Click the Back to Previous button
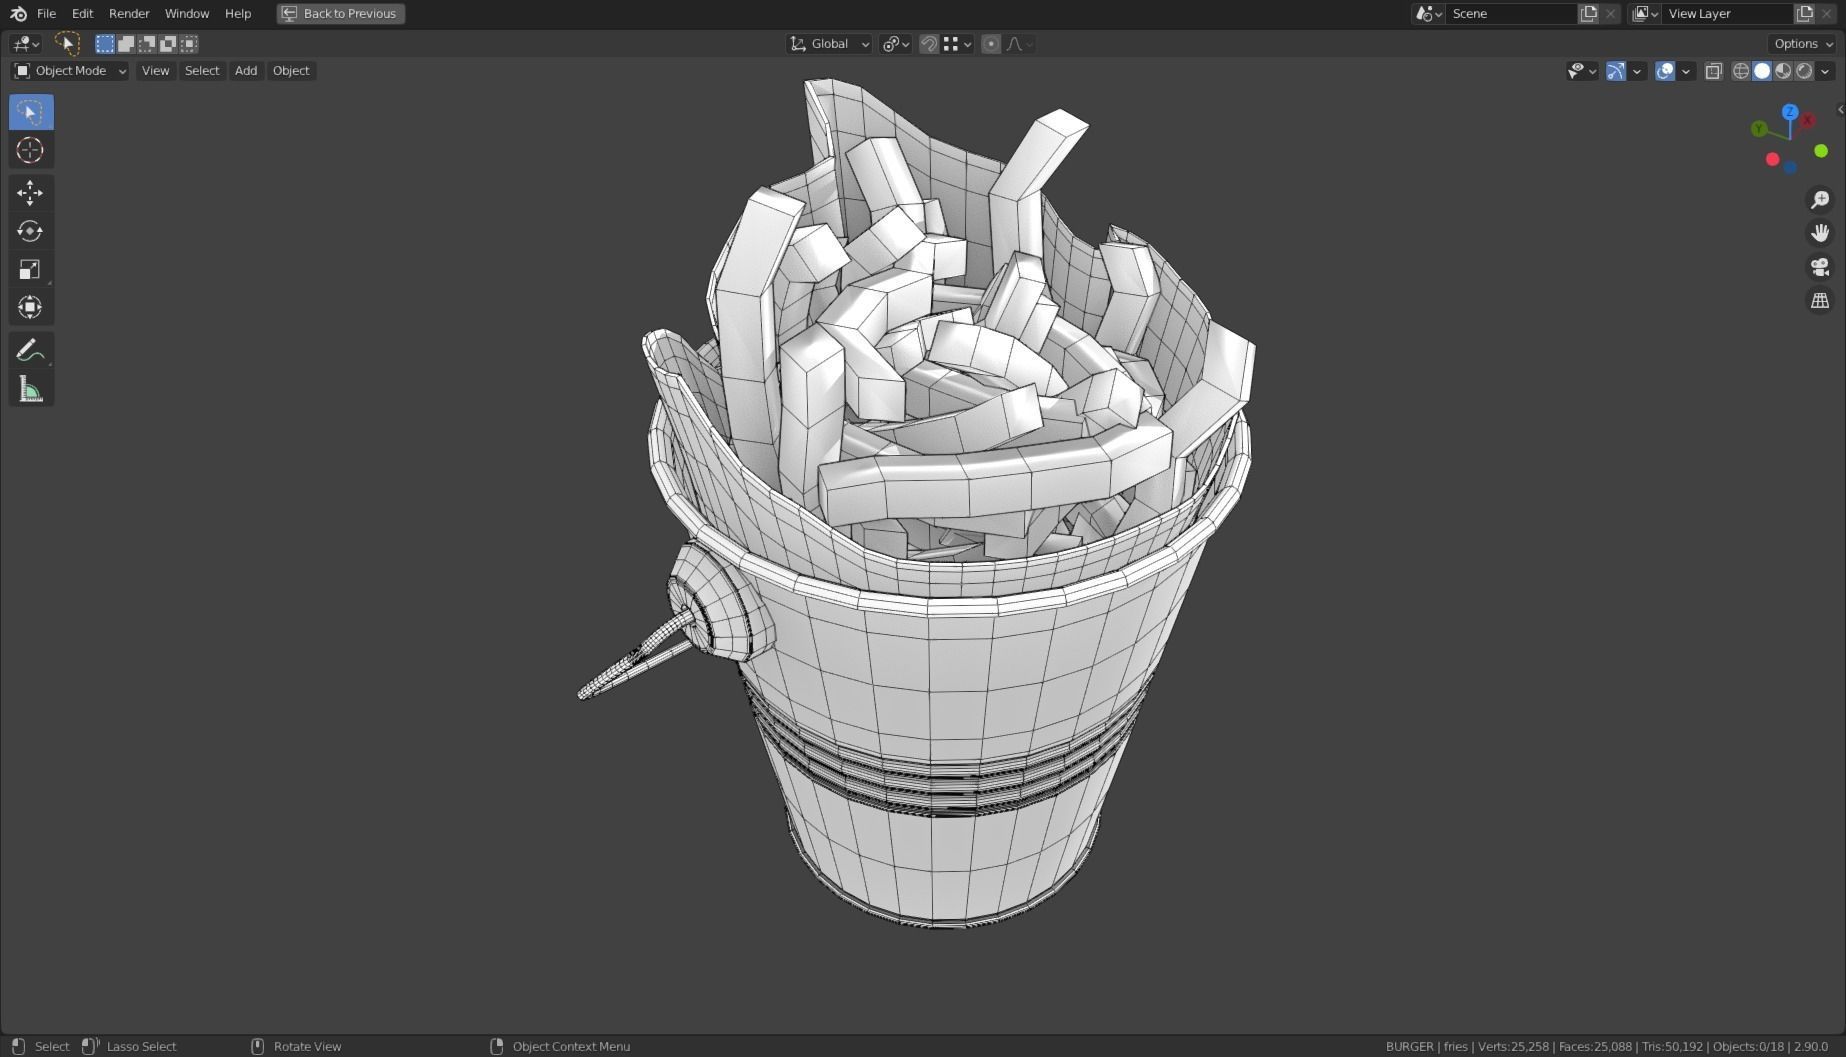 341,14
